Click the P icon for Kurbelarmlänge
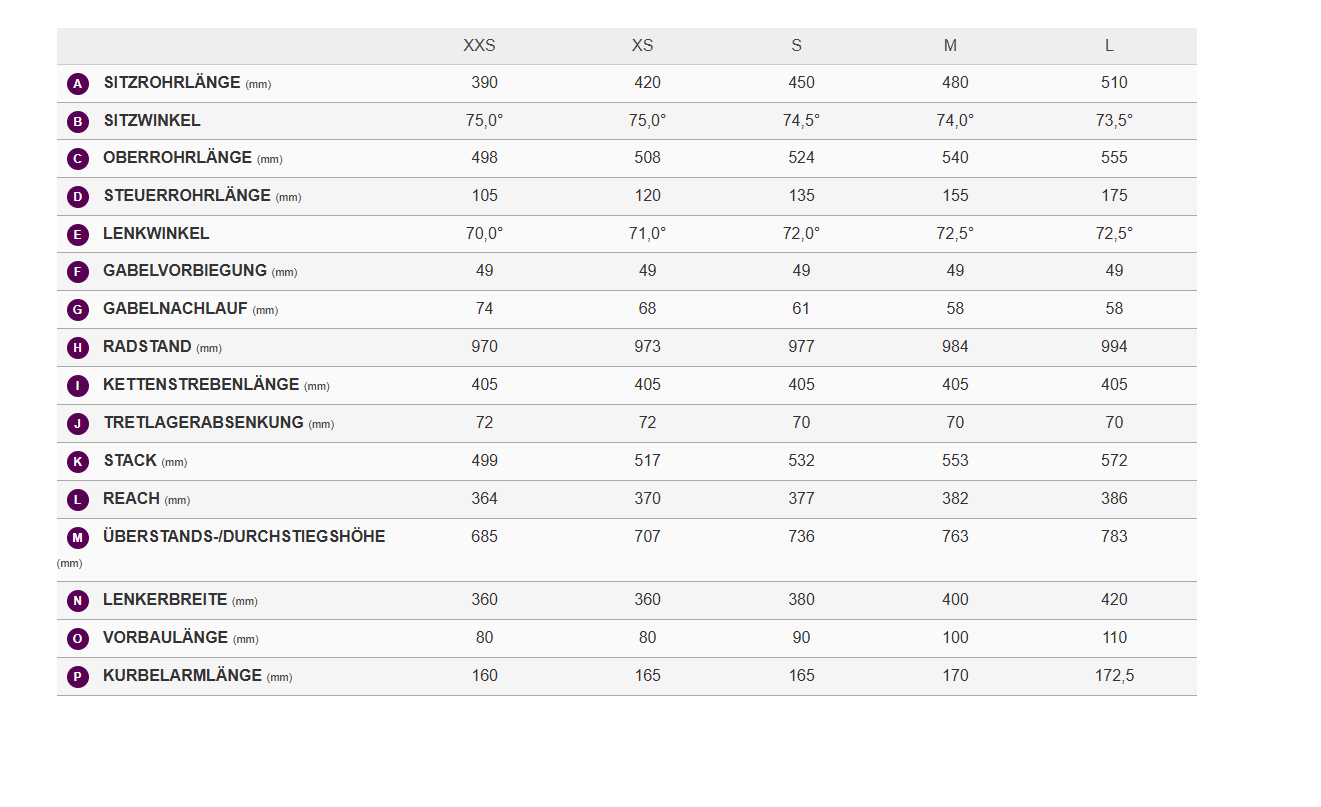The image size is (1321, 807). click(78, 677)
